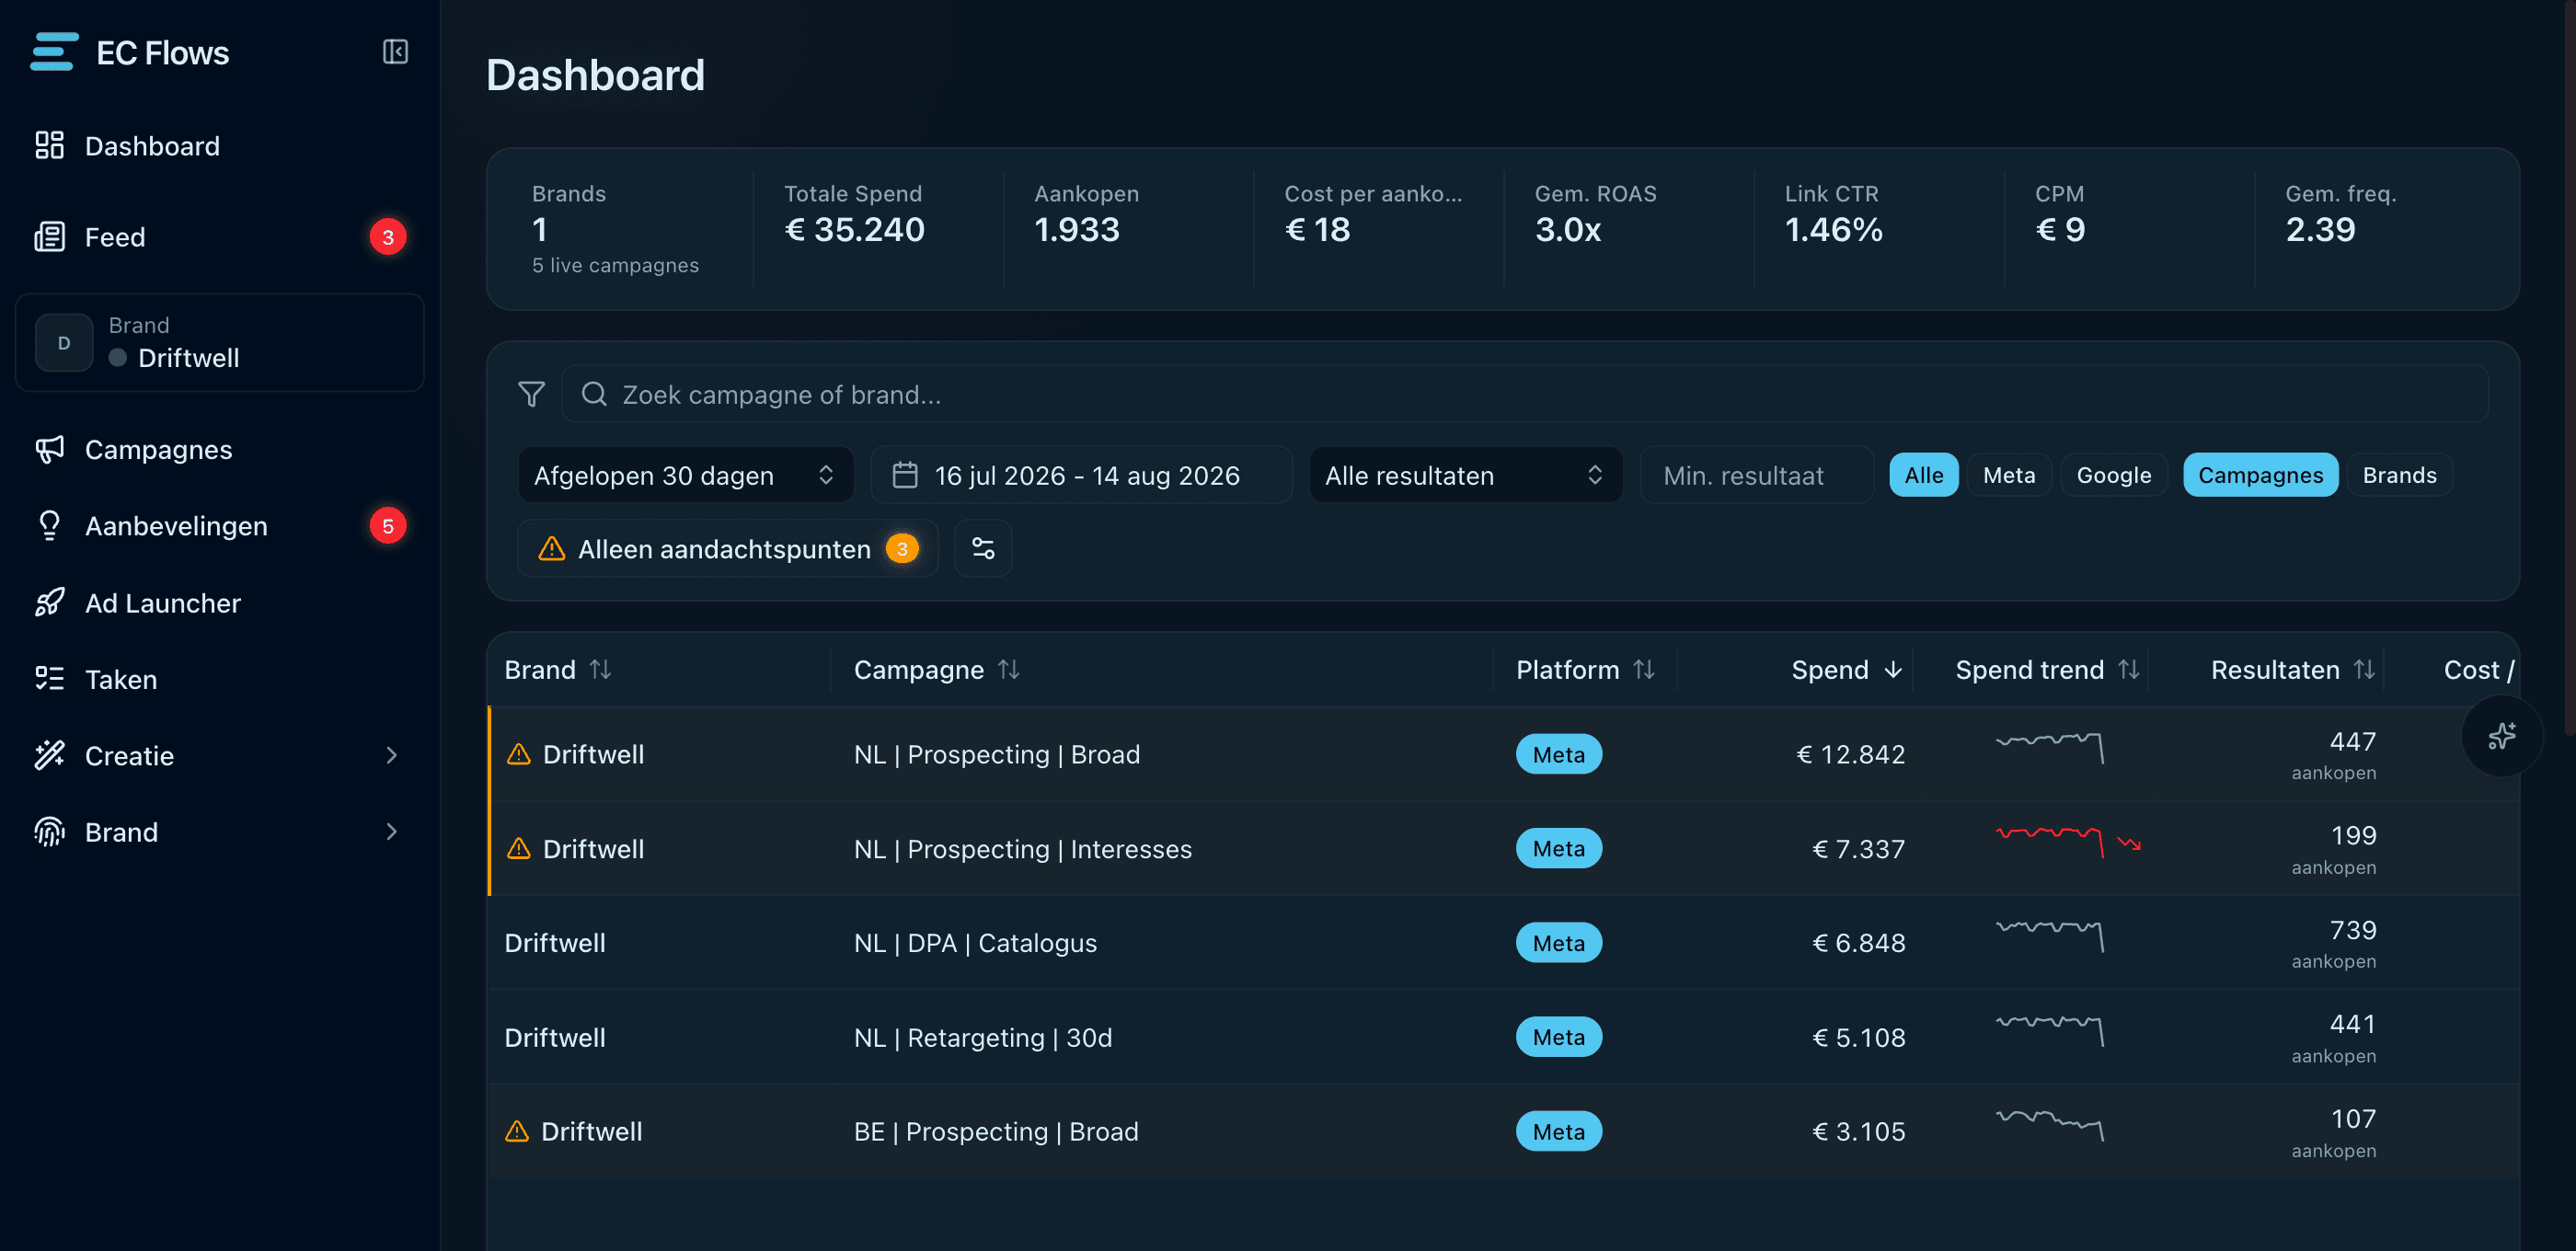
Task: Select the Google platform filter
Action: click(x=2113, y=475)
